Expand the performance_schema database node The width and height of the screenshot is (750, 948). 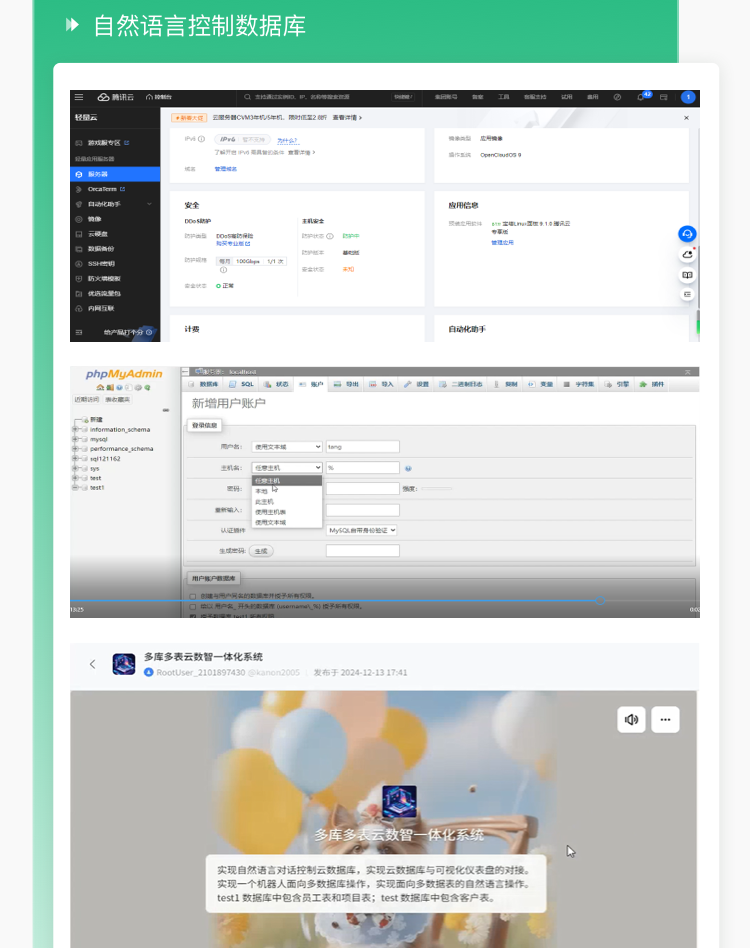(x=76, y=449)
